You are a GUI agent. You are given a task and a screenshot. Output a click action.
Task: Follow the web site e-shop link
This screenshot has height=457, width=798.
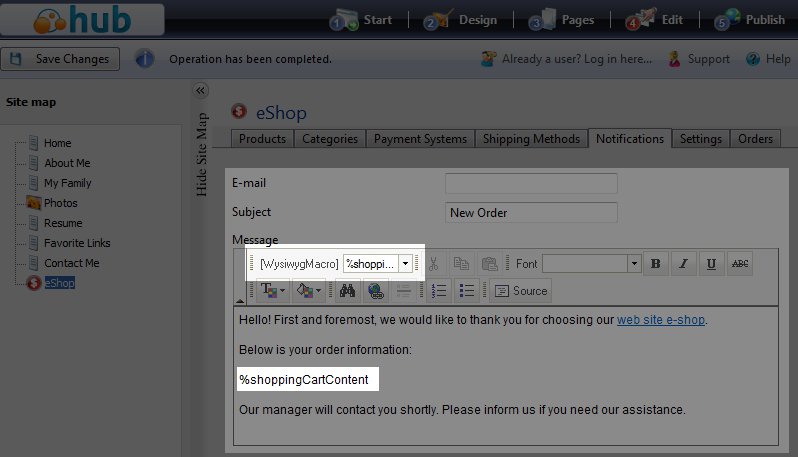pos(661,320)
